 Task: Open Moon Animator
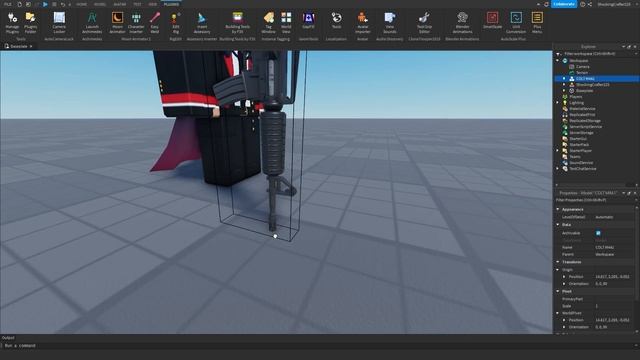pos(117,23)
